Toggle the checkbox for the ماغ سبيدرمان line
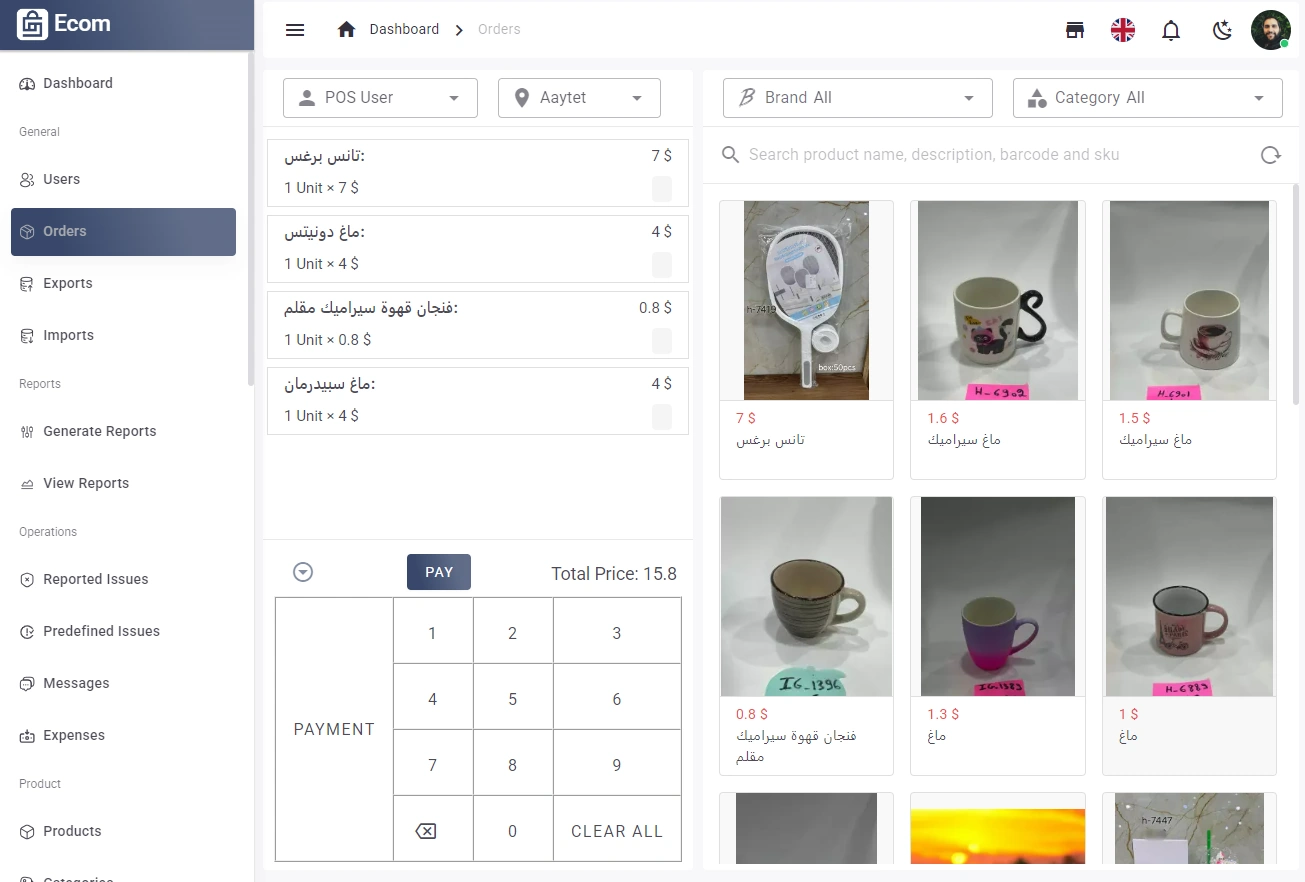This screenshot has height=882, width=1305. (662, 417)
